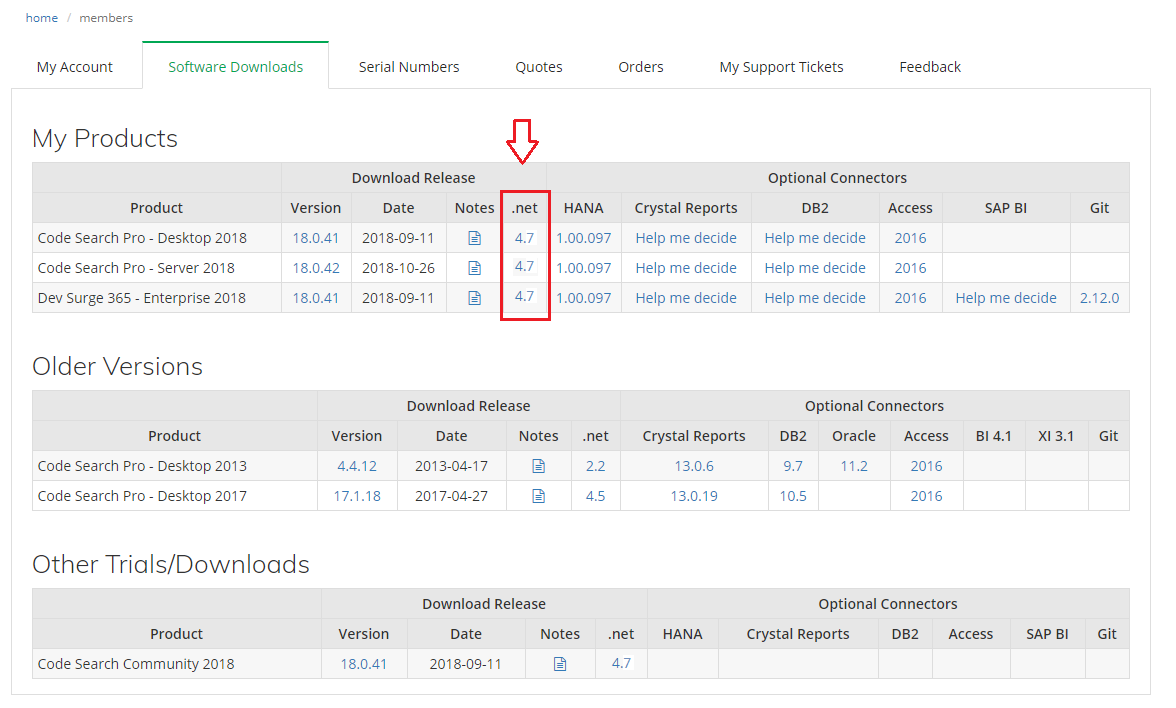The height and width of the screenshot is (708, 1176).
Task: Click the date 2017-04-27 cell
Action: pos(452,496)
